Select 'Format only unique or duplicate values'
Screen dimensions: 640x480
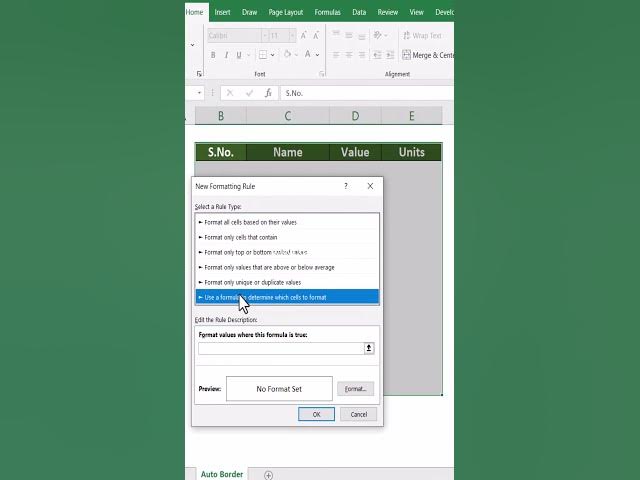click(x=287, y=282)
